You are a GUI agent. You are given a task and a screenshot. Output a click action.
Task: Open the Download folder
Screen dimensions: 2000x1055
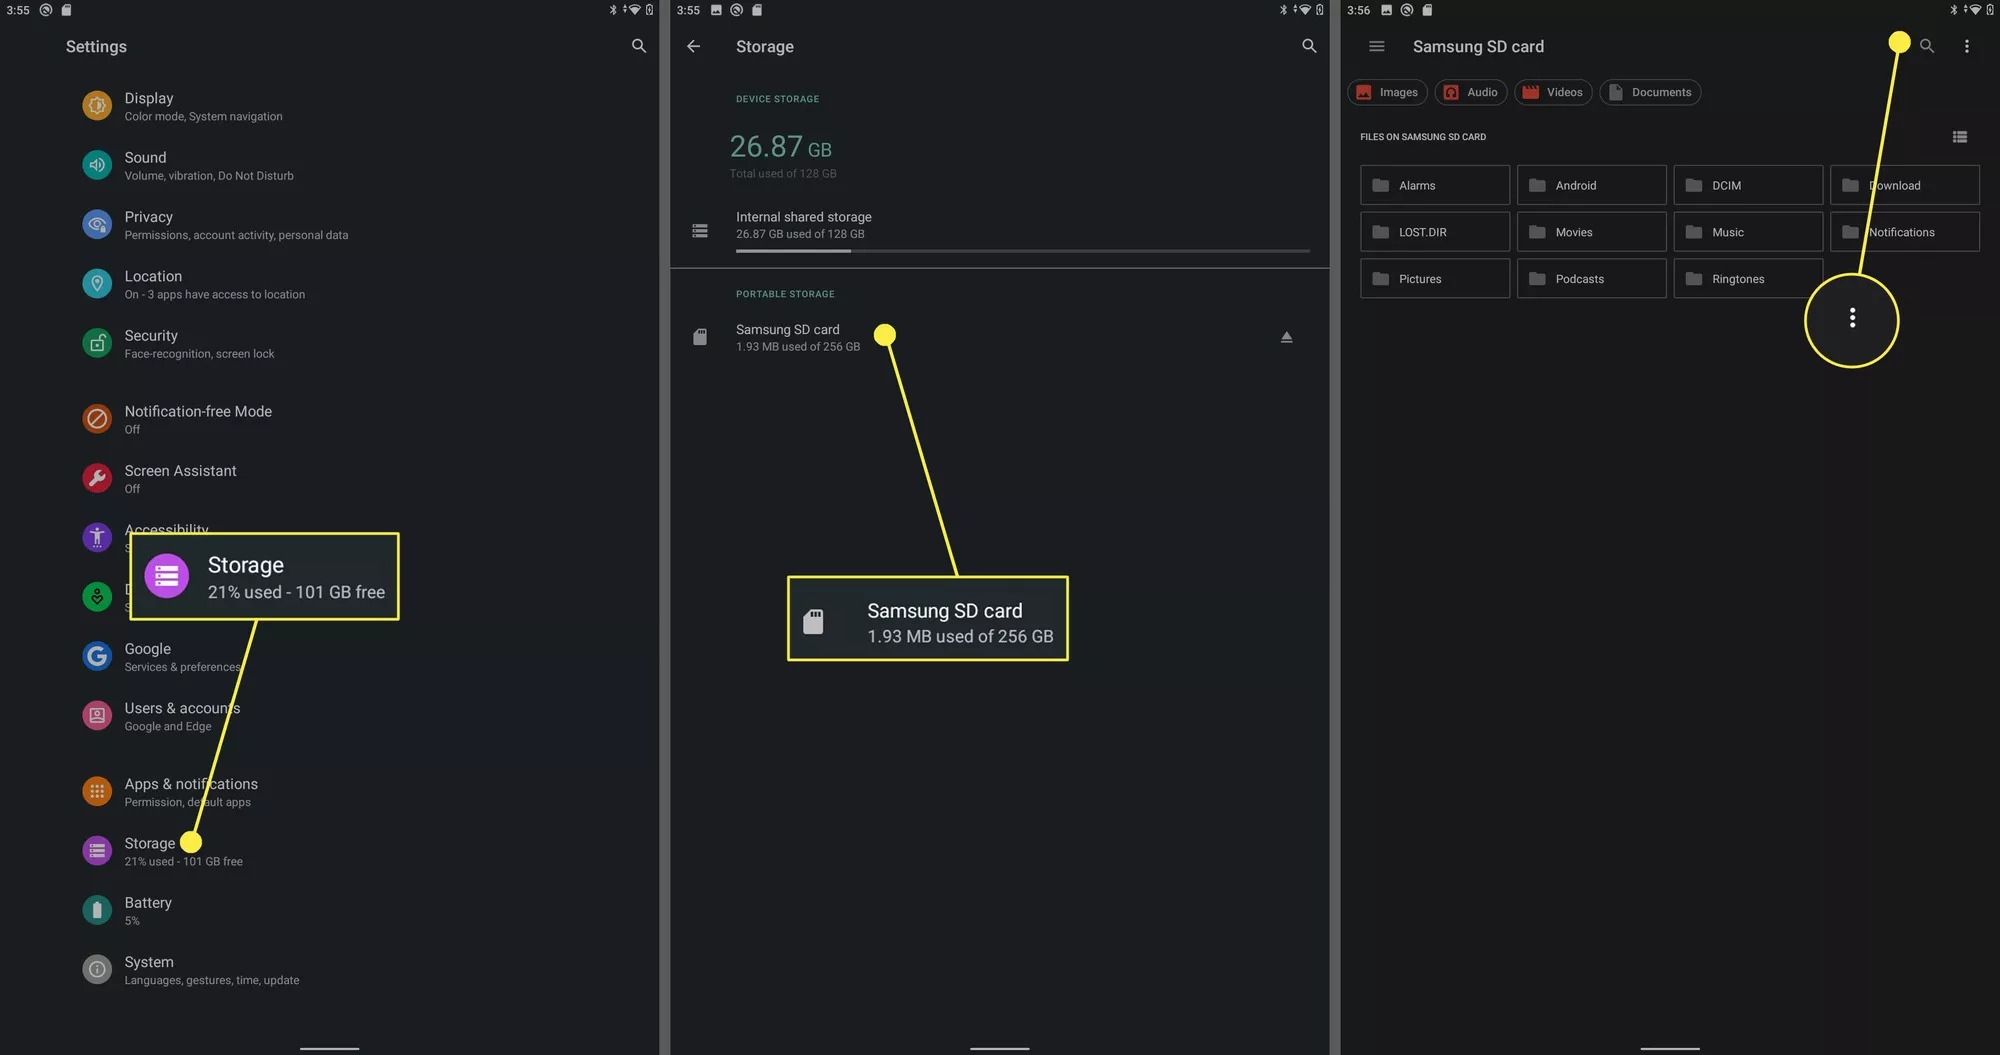click(1905, 185)
